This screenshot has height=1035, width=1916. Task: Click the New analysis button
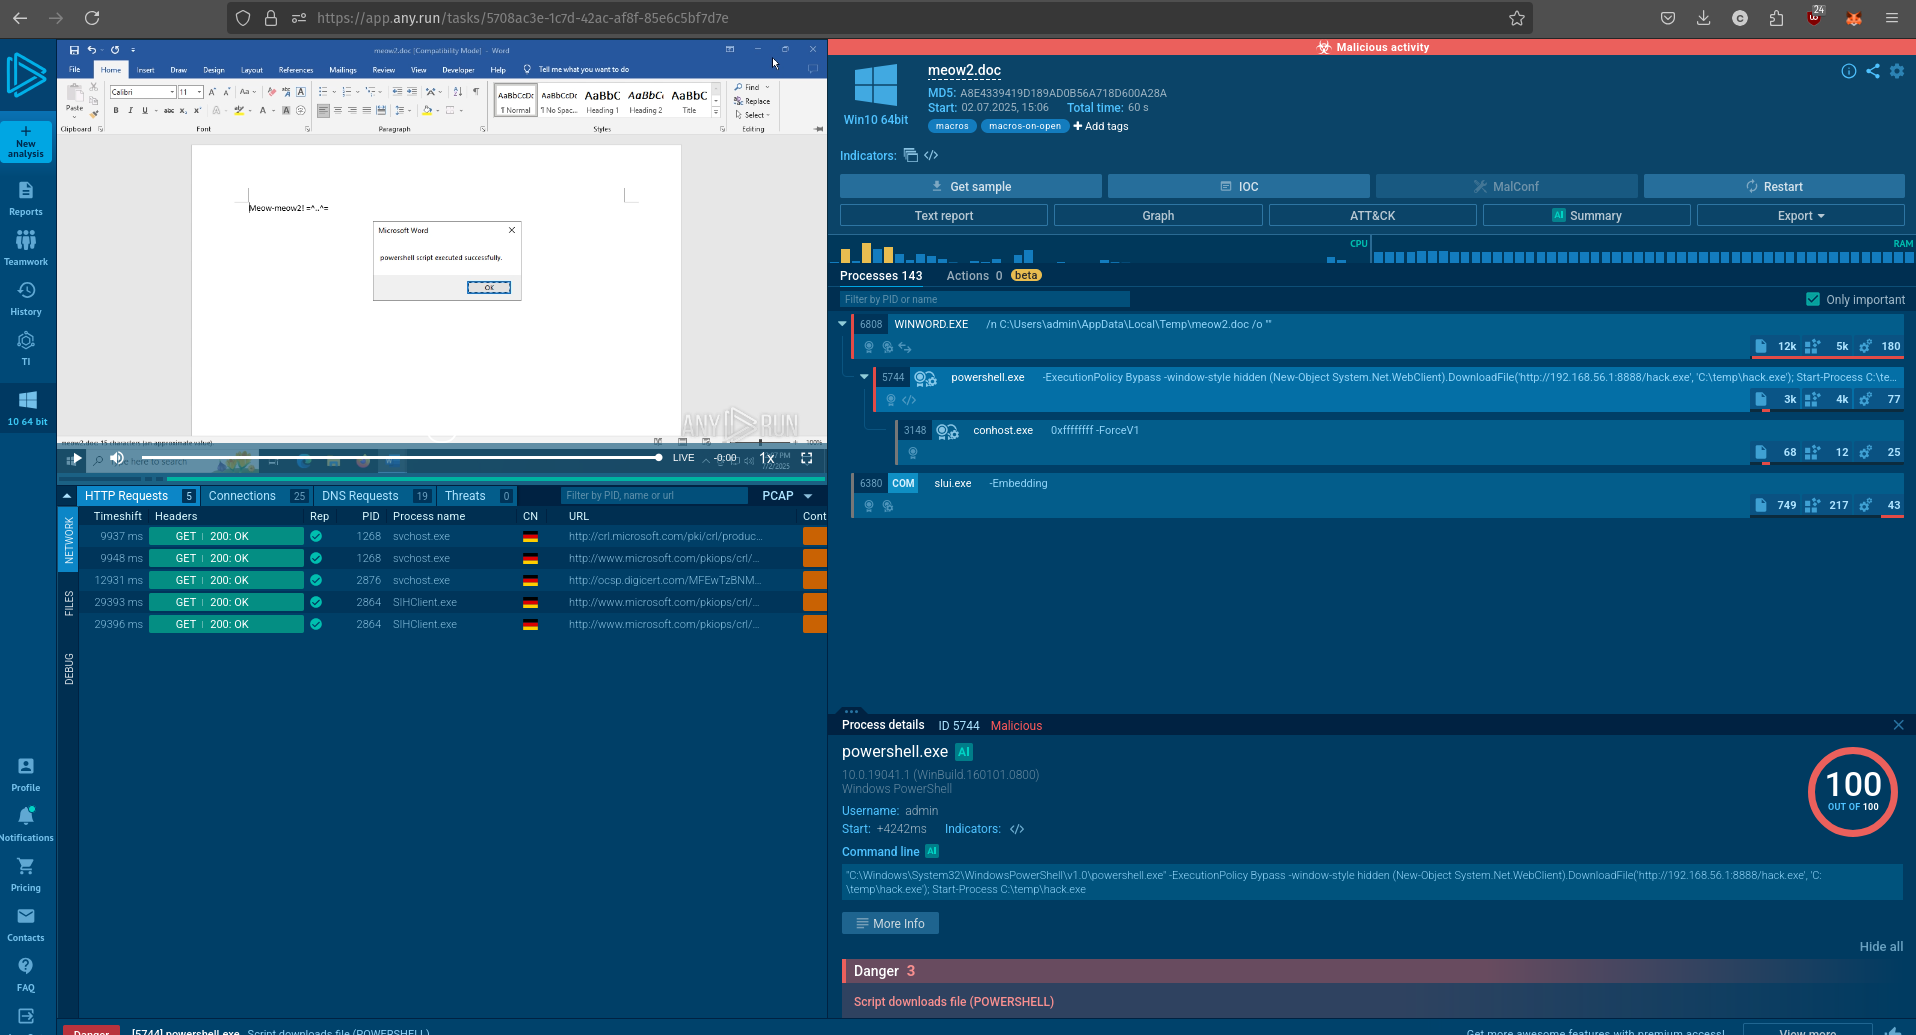click(x=26, y=142)
